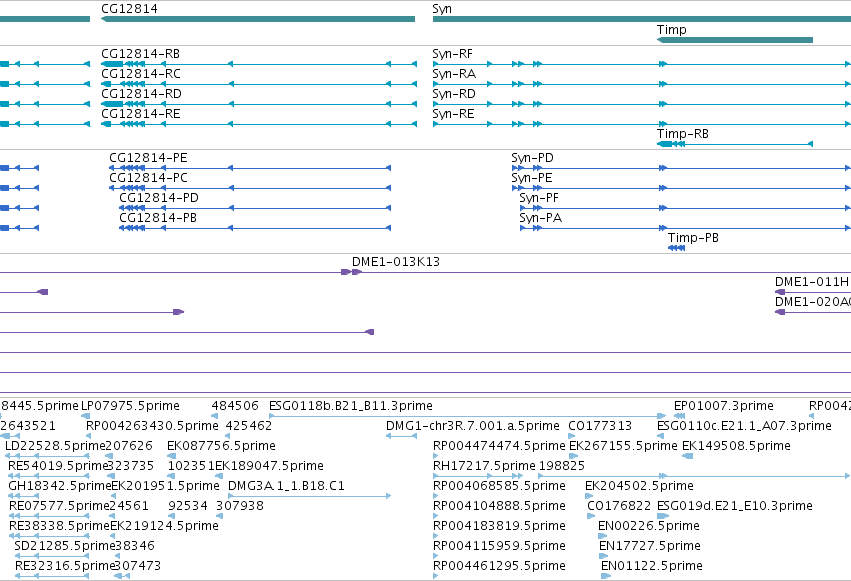The height and width of the screenshot is (581, 851).
Task: Select the EK087756.5prime feature label
Action: click(221, 446)
